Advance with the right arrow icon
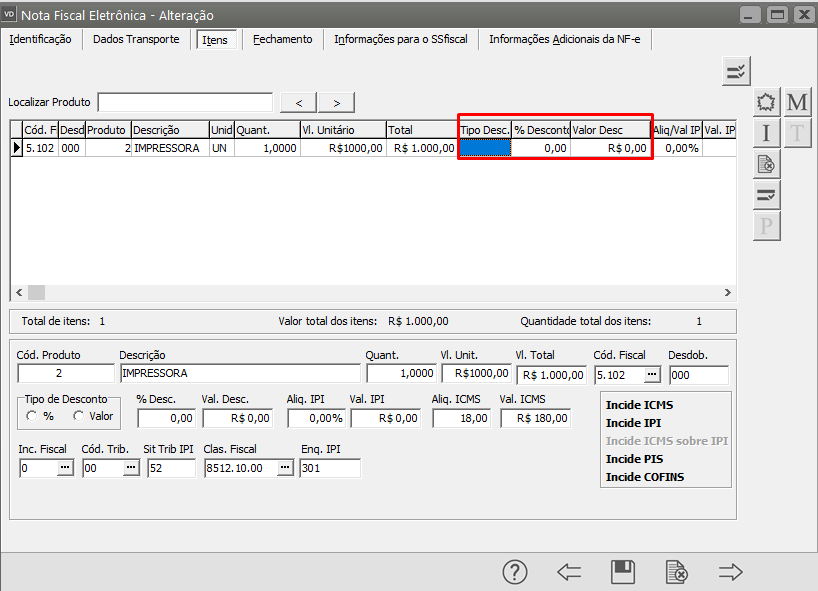 [x=731, y=572]
